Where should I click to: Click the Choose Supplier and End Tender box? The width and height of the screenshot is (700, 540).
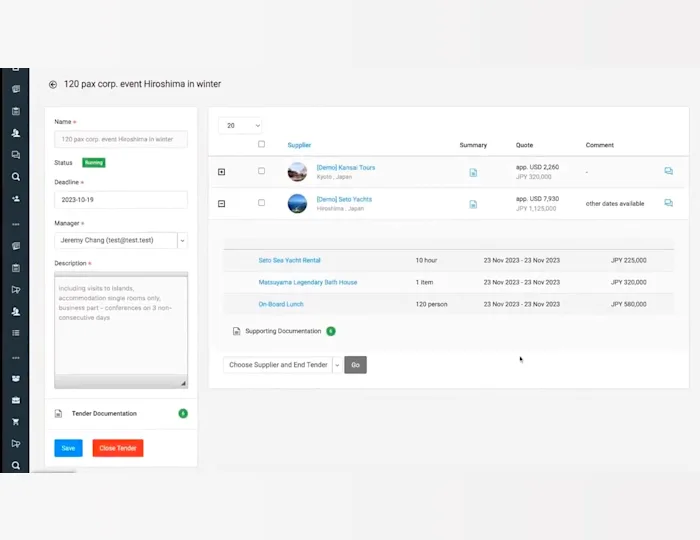[x=278, y=365]
